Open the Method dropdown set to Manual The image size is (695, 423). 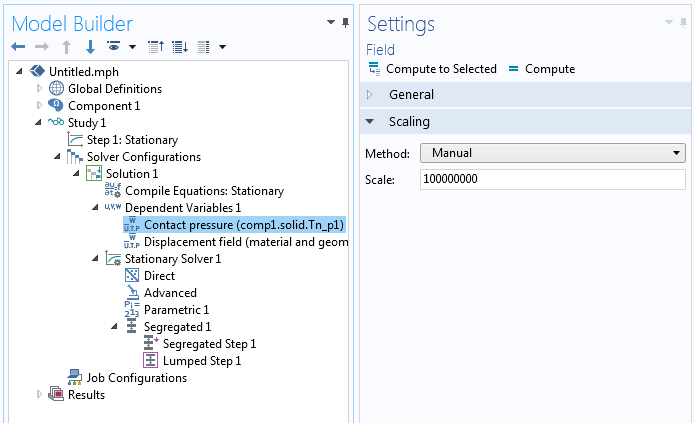point(551,153)
